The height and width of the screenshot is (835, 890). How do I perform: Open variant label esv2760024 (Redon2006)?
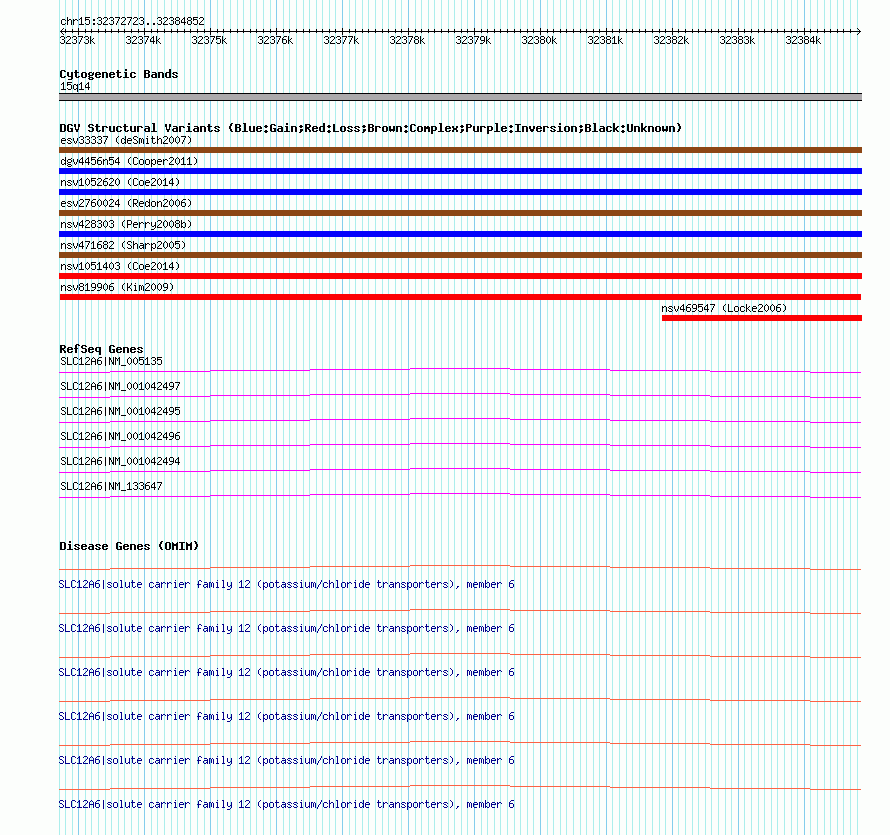[126, 203]
